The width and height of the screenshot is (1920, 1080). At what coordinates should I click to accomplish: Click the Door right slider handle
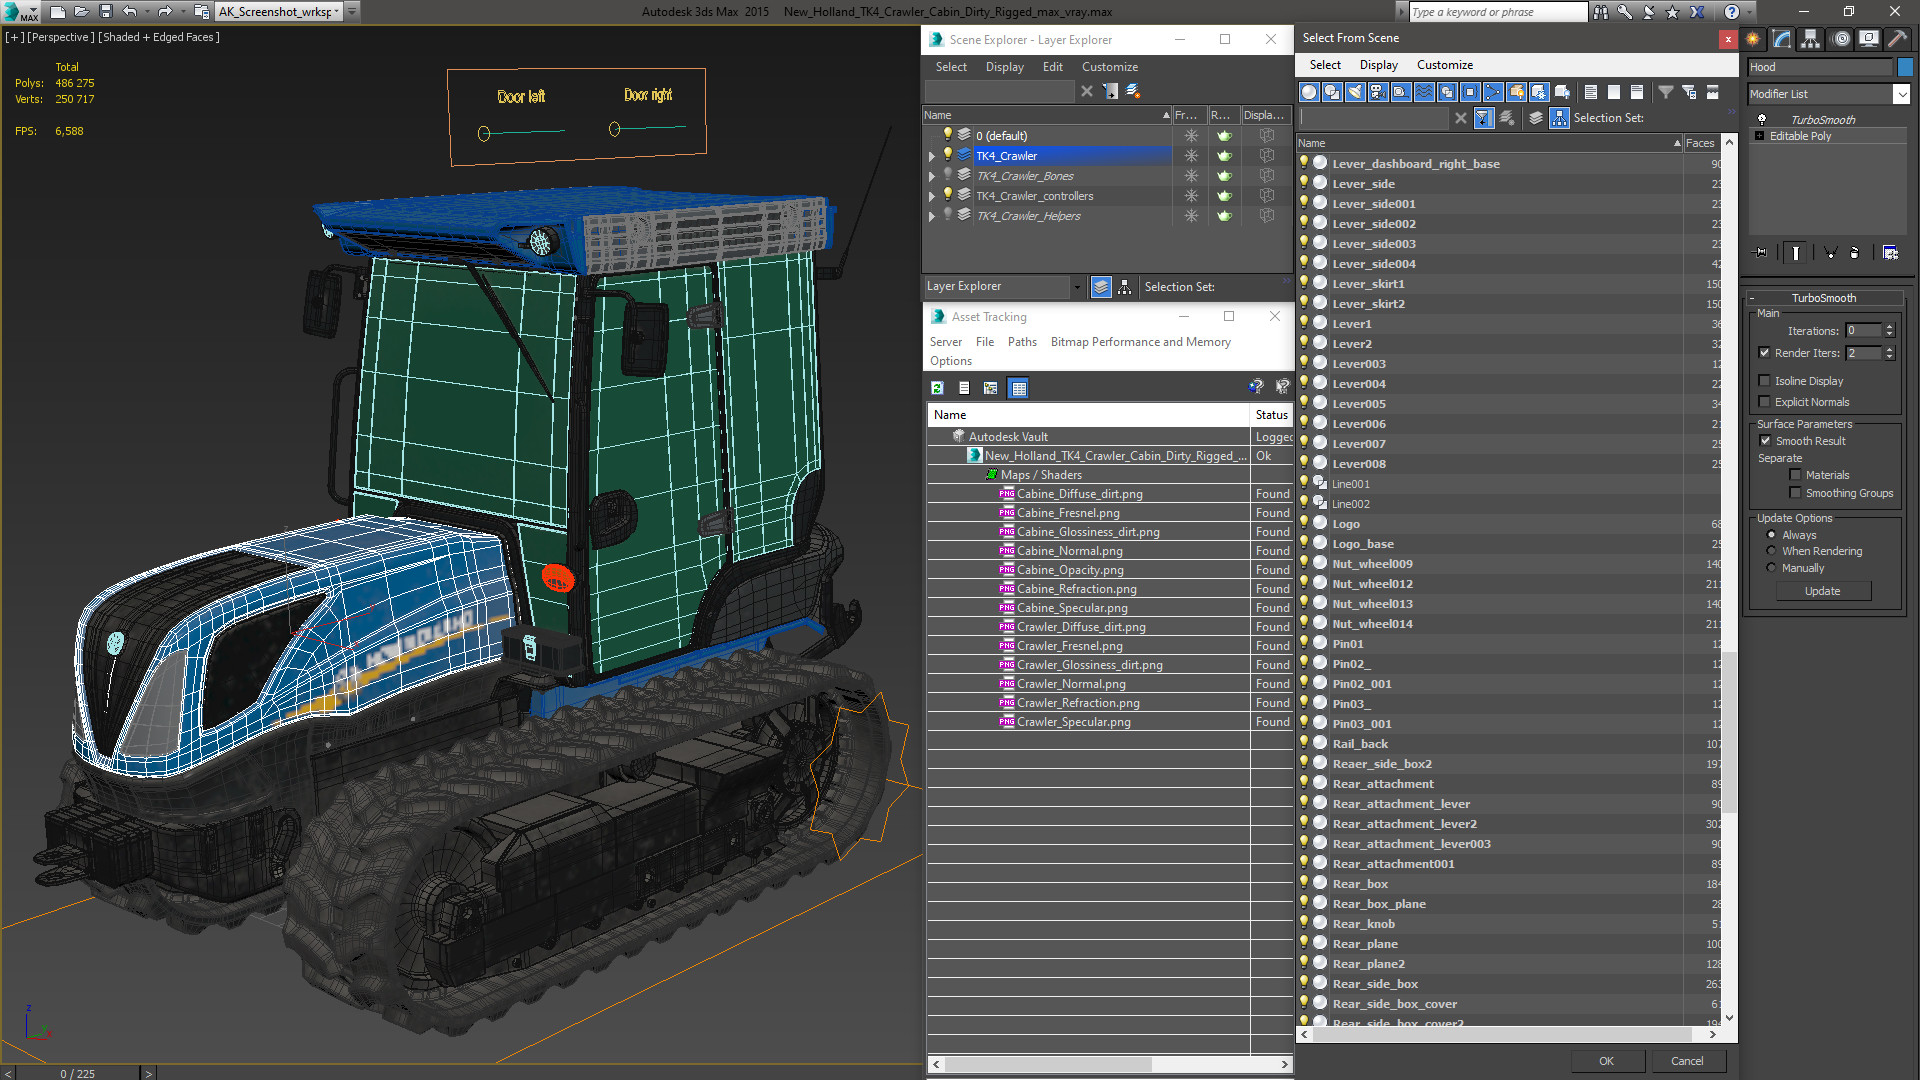(615, 129)
